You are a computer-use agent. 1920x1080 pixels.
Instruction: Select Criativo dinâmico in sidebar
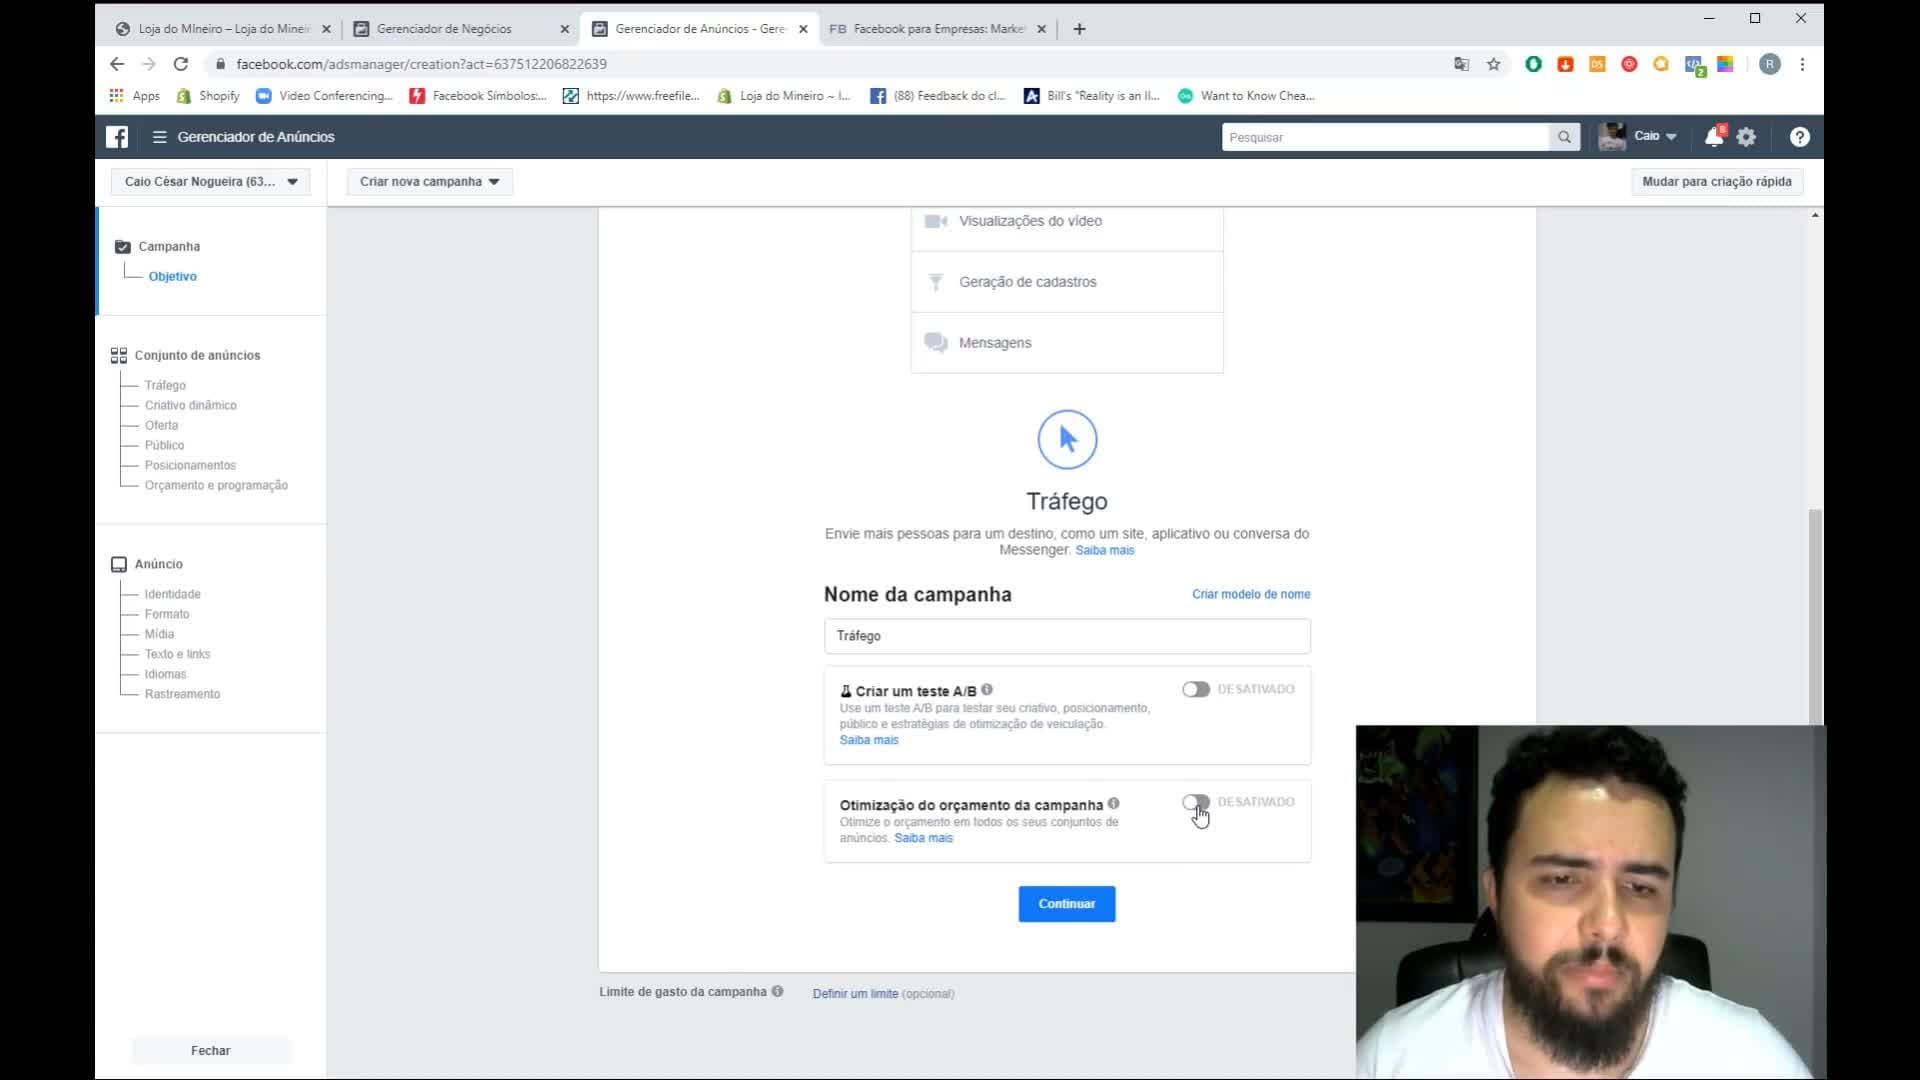point(190,405)
